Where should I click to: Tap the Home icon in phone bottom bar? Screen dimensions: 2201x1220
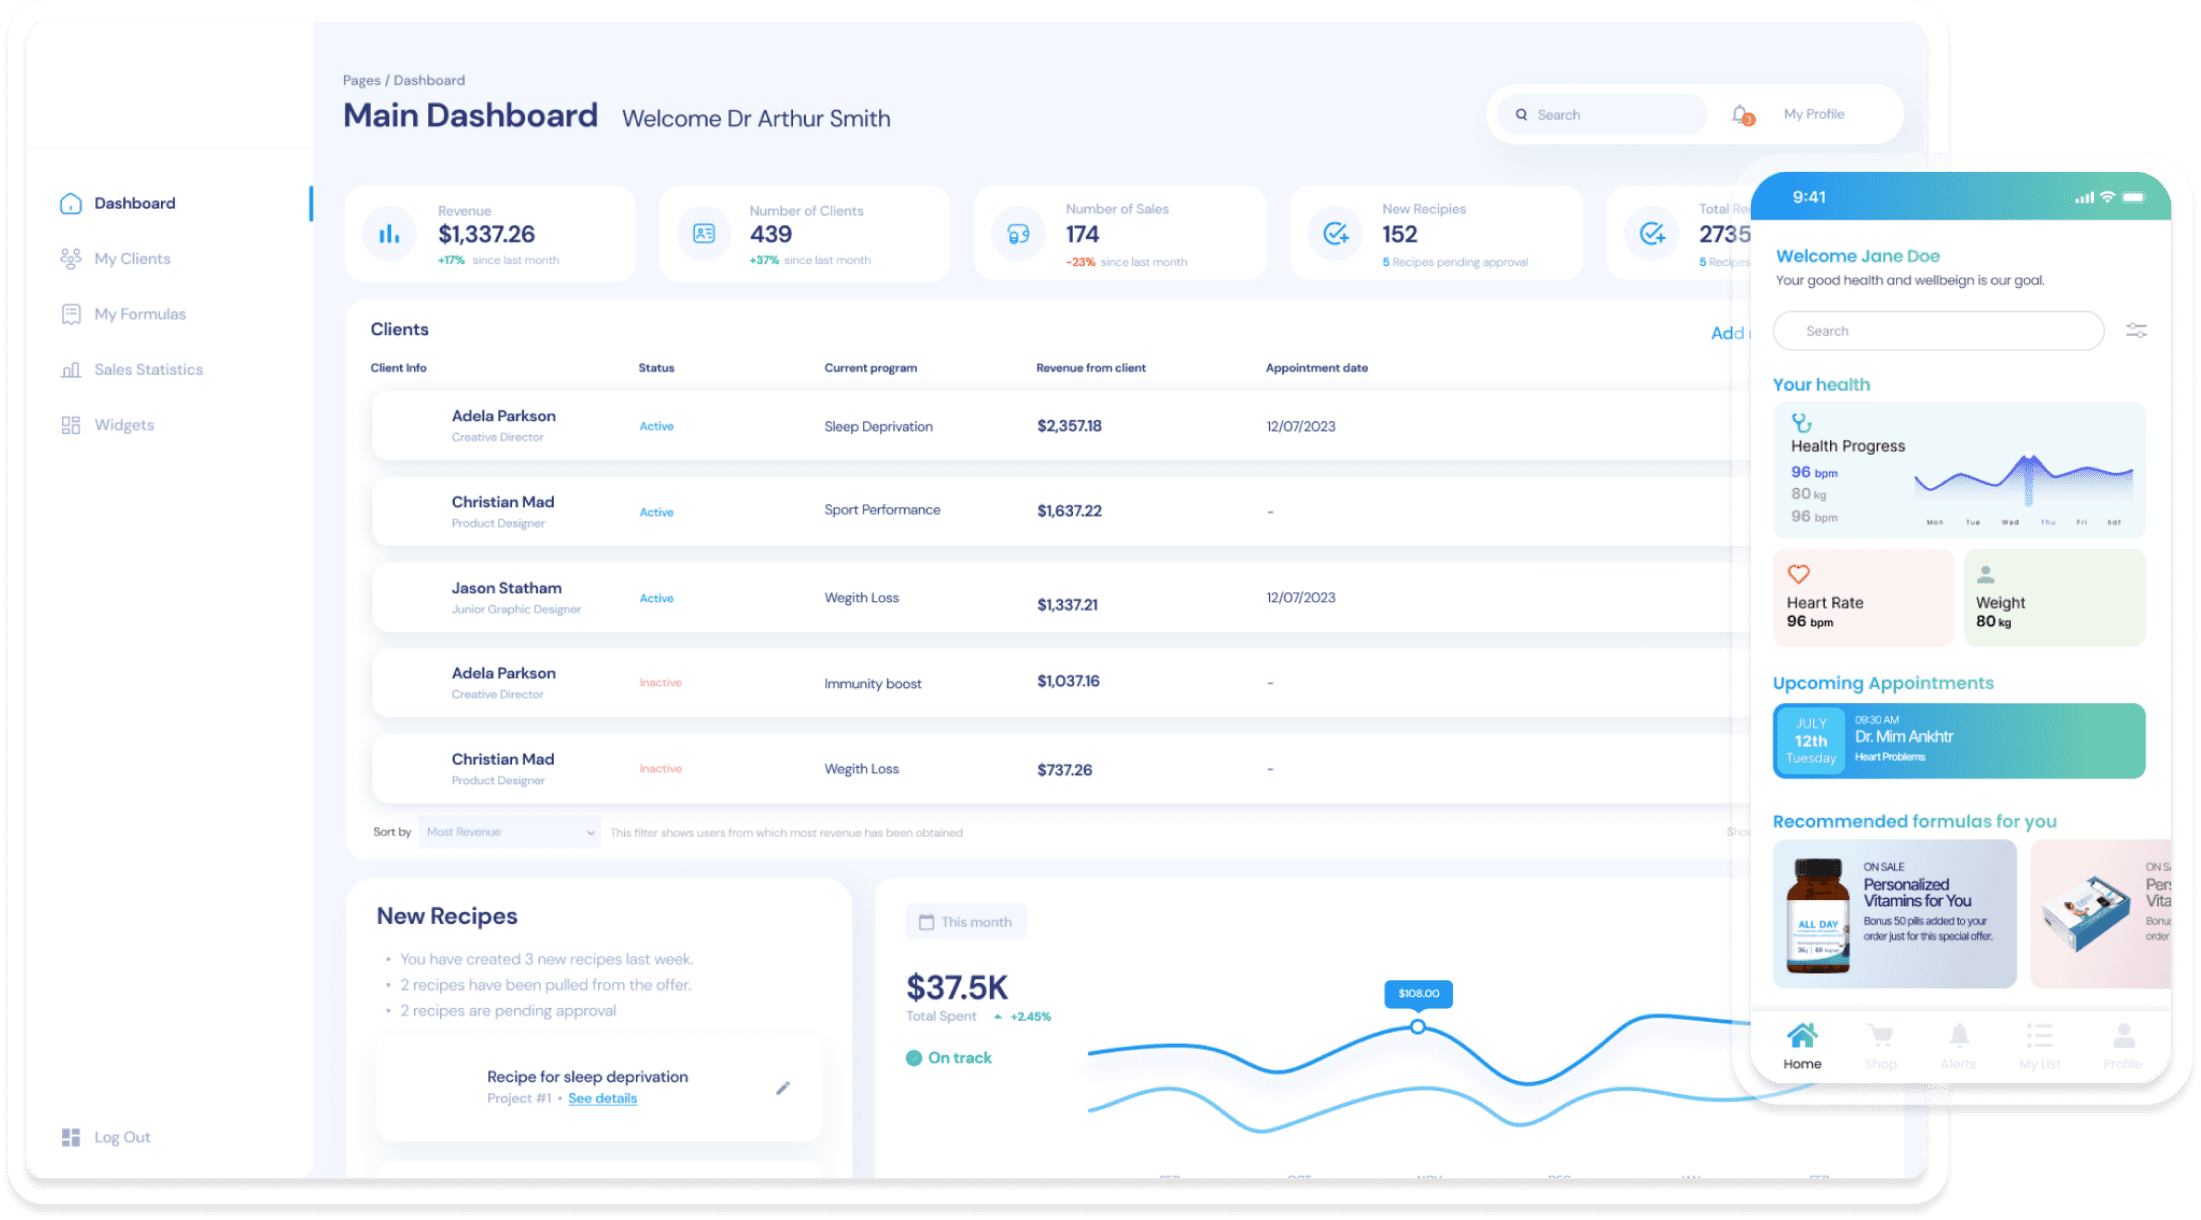click(1802, 1035)
